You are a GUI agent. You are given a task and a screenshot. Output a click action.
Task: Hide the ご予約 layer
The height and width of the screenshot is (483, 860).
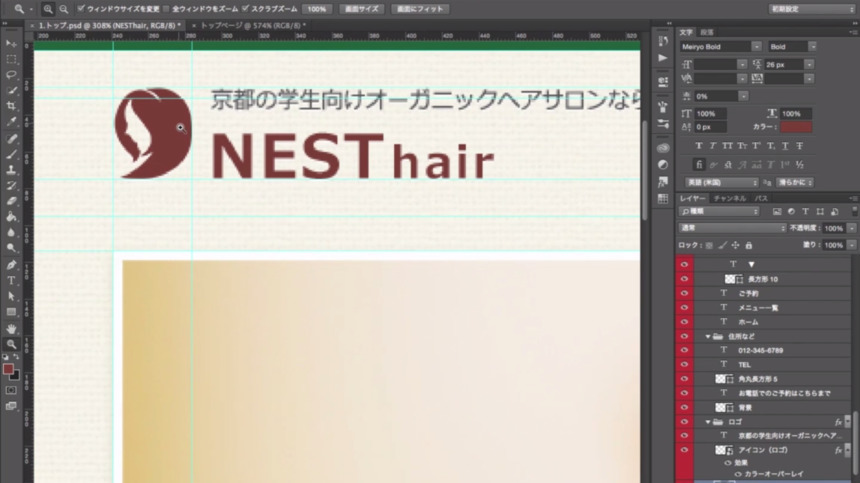[x=684, y=293]
